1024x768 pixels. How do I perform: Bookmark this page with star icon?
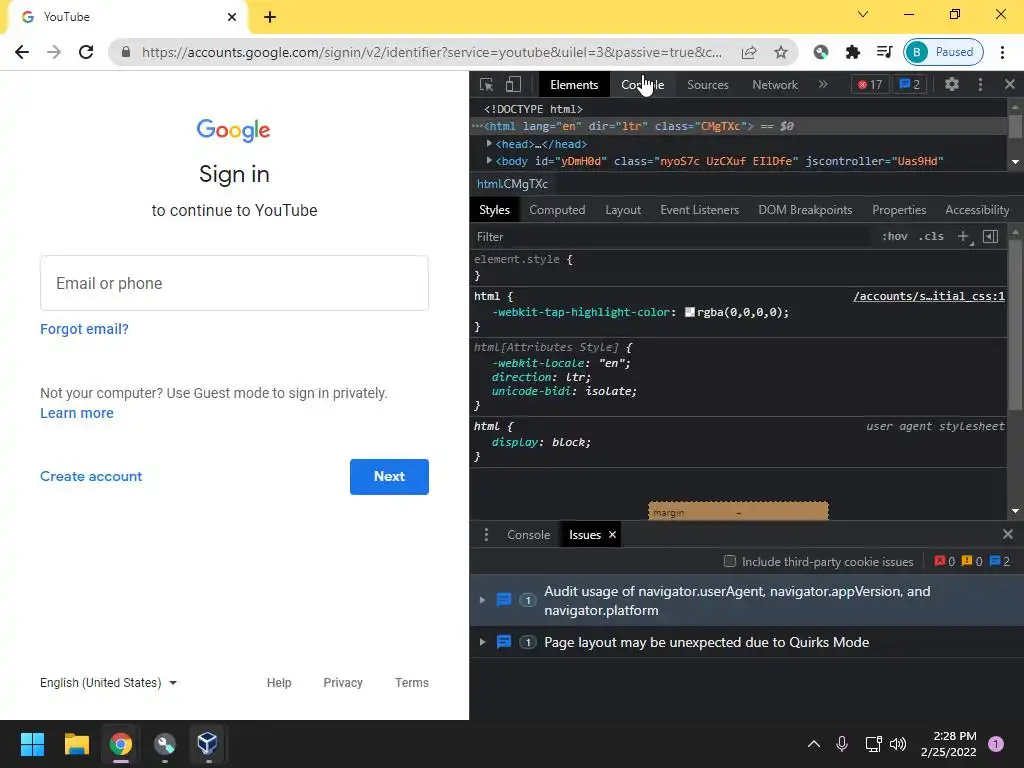[780, 52]
